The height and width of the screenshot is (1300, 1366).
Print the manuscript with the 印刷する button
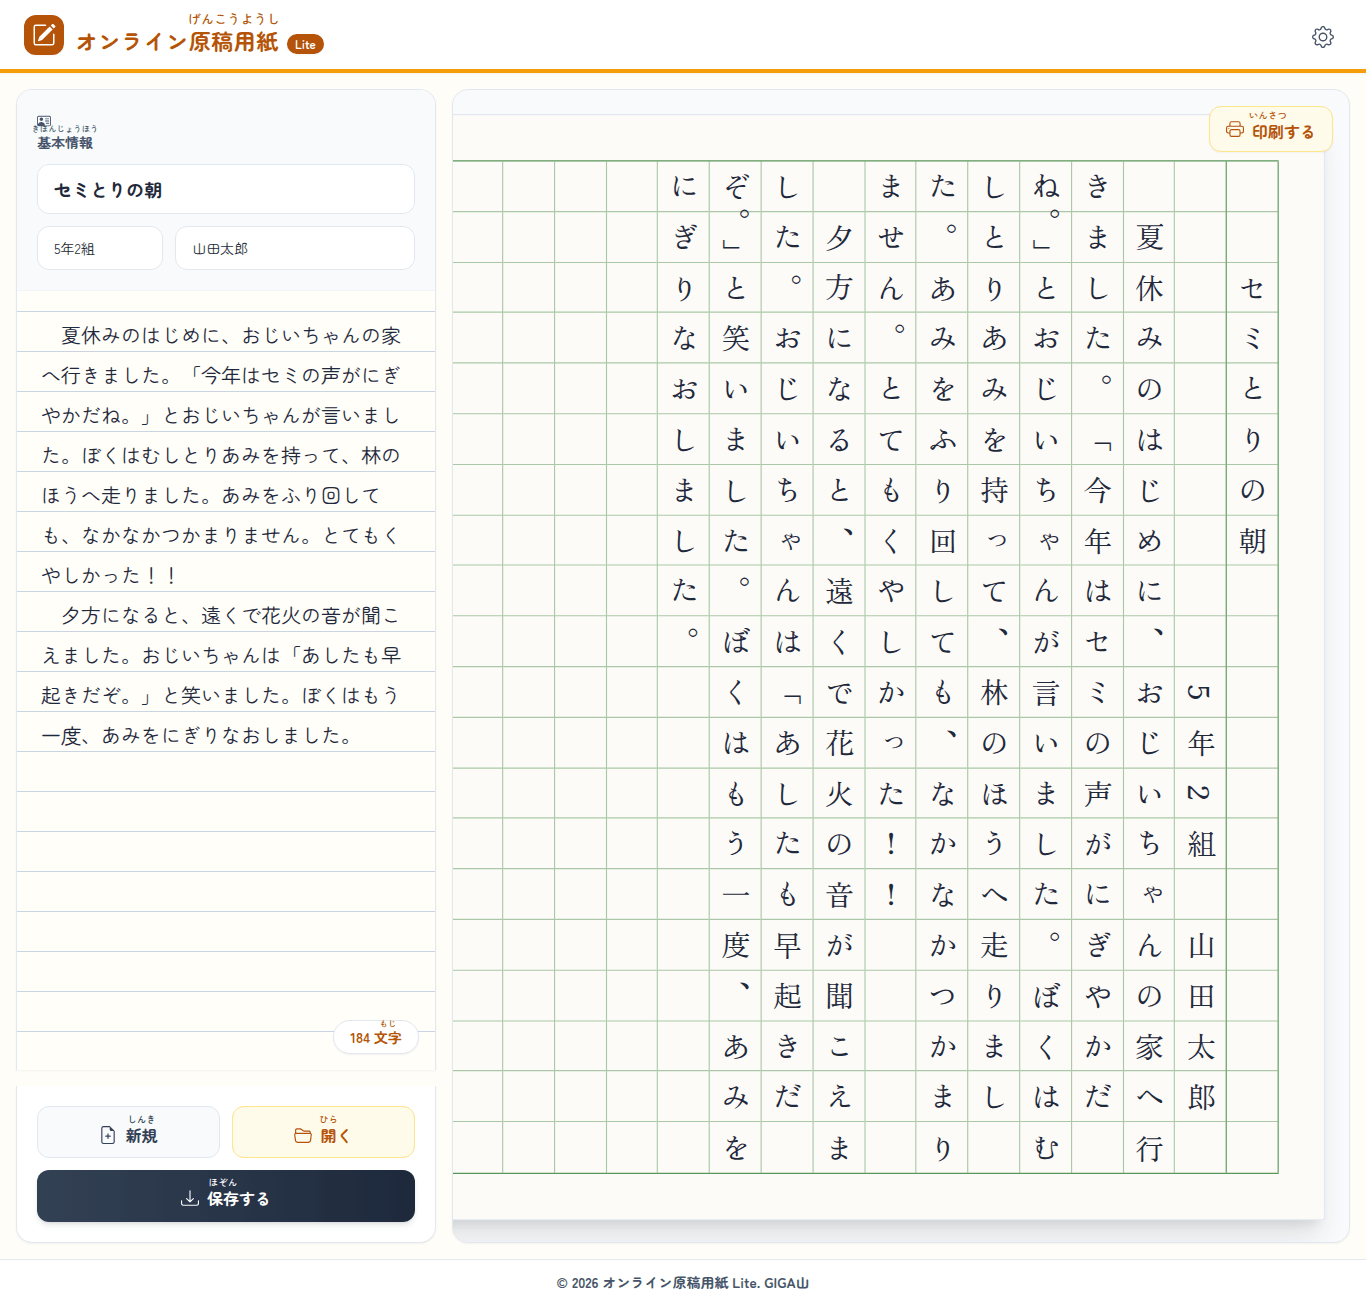coord(1271,129)
